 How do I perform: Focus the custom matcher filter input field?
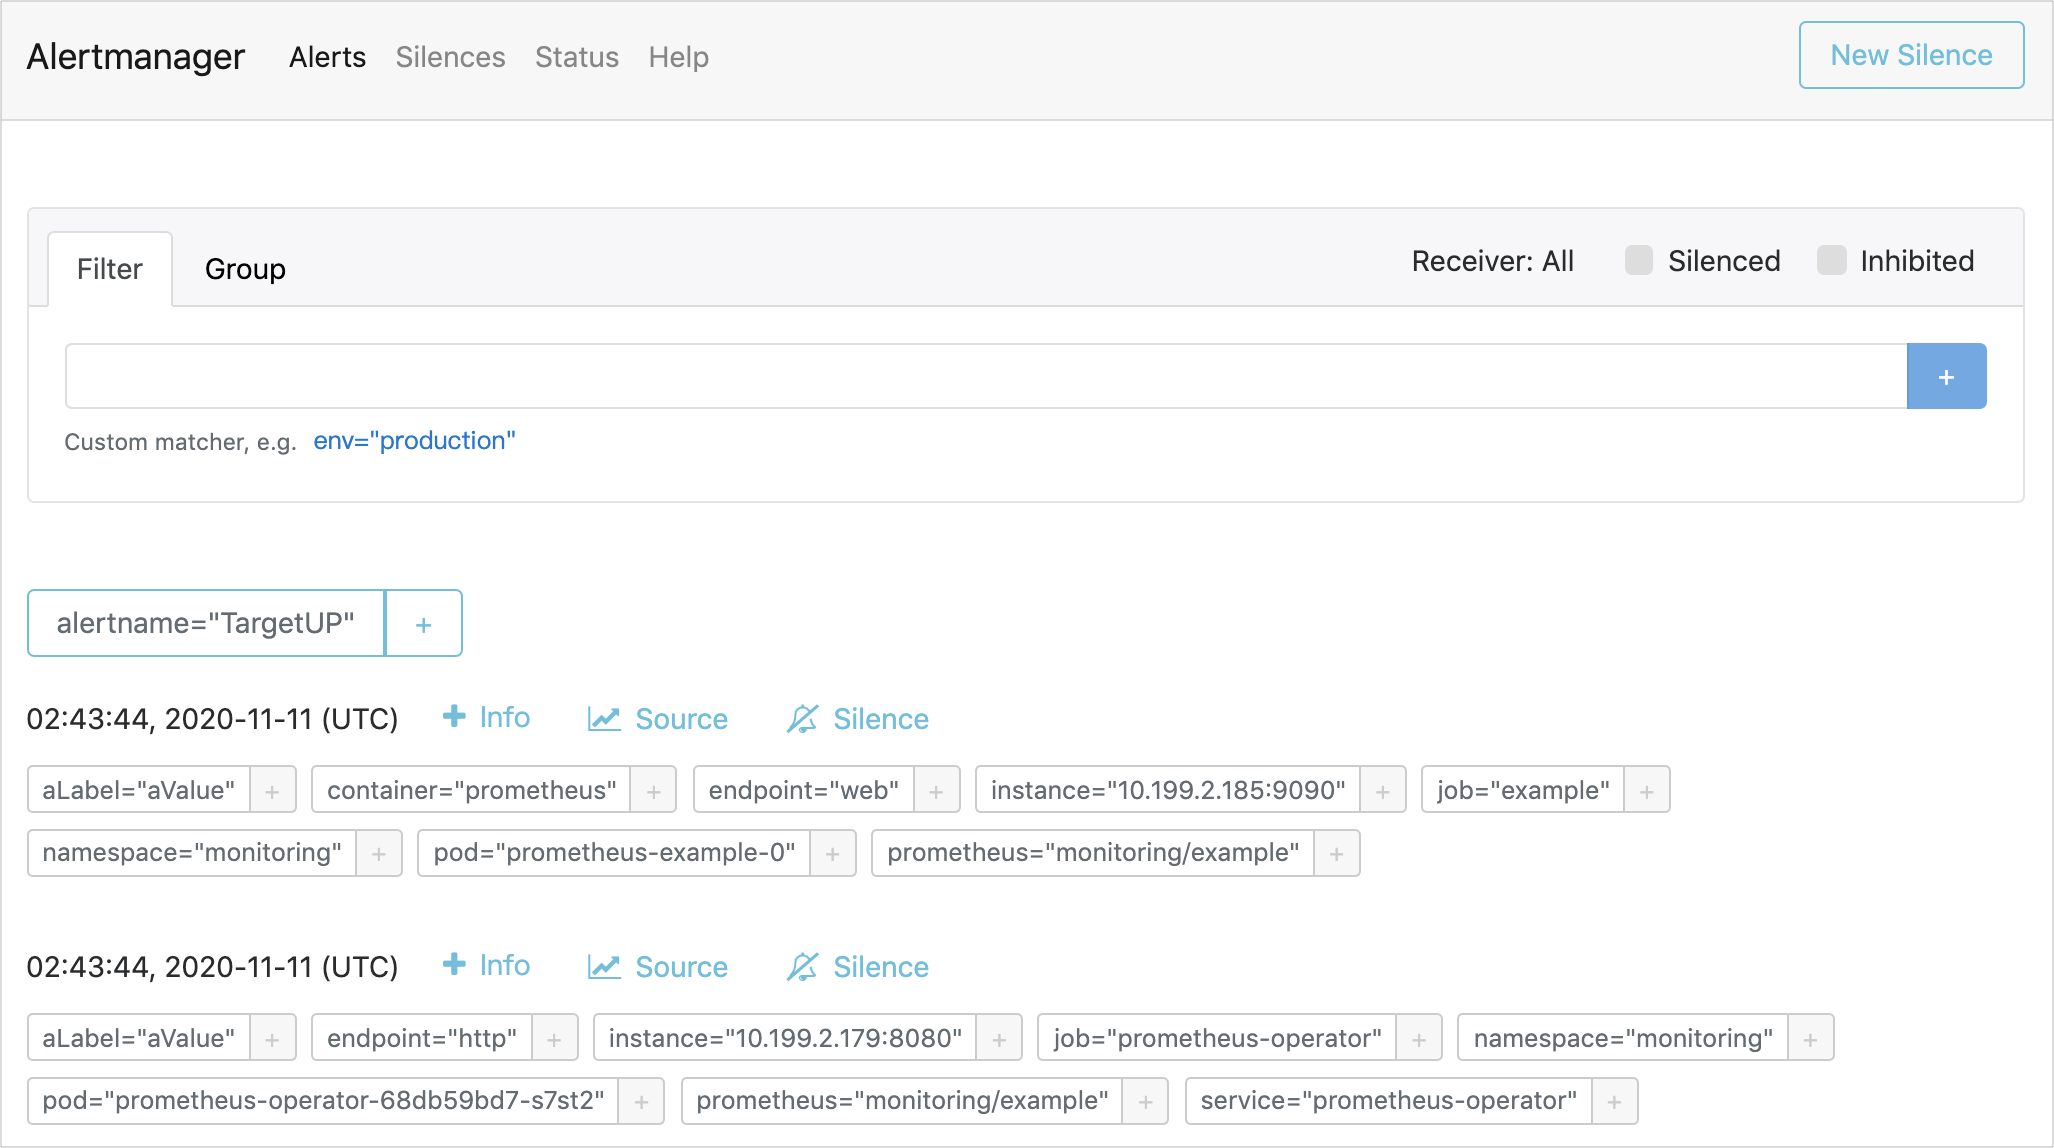[x=985, y=377]
